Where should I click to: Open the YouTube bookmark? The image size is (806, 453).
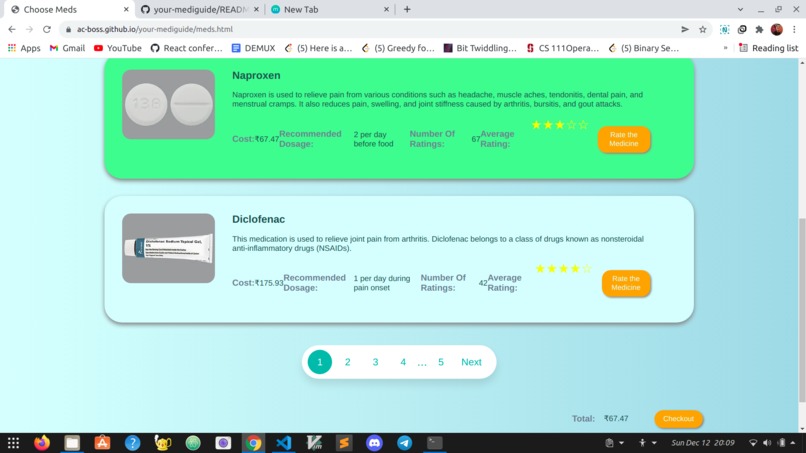(x=117, y=48)
